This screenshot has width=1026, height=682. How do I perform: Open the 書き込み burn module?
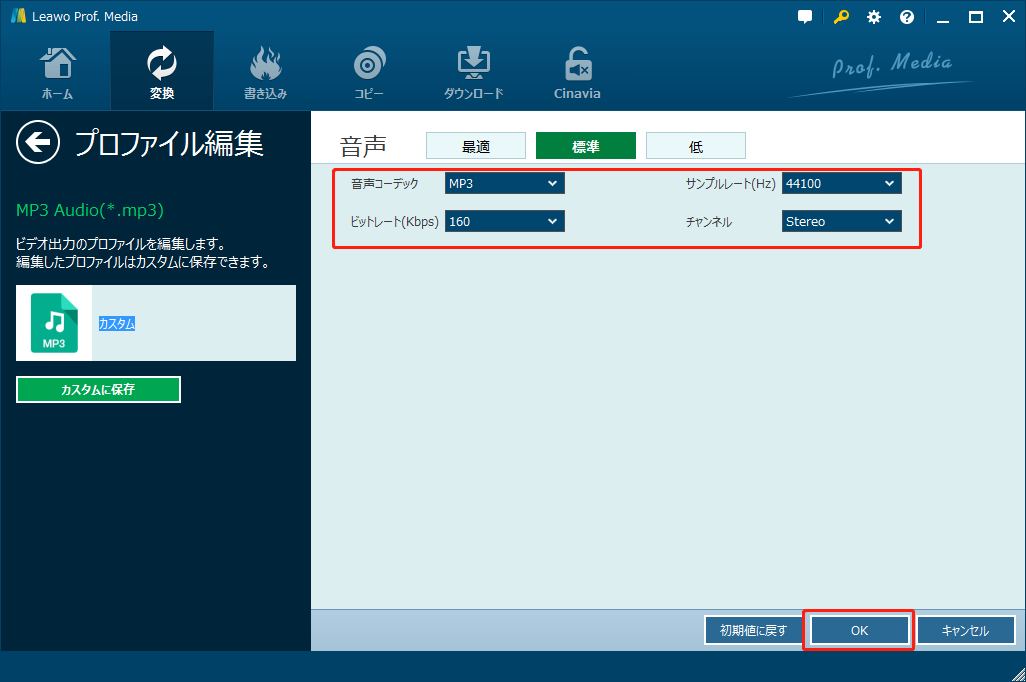(x=266, y=72)
